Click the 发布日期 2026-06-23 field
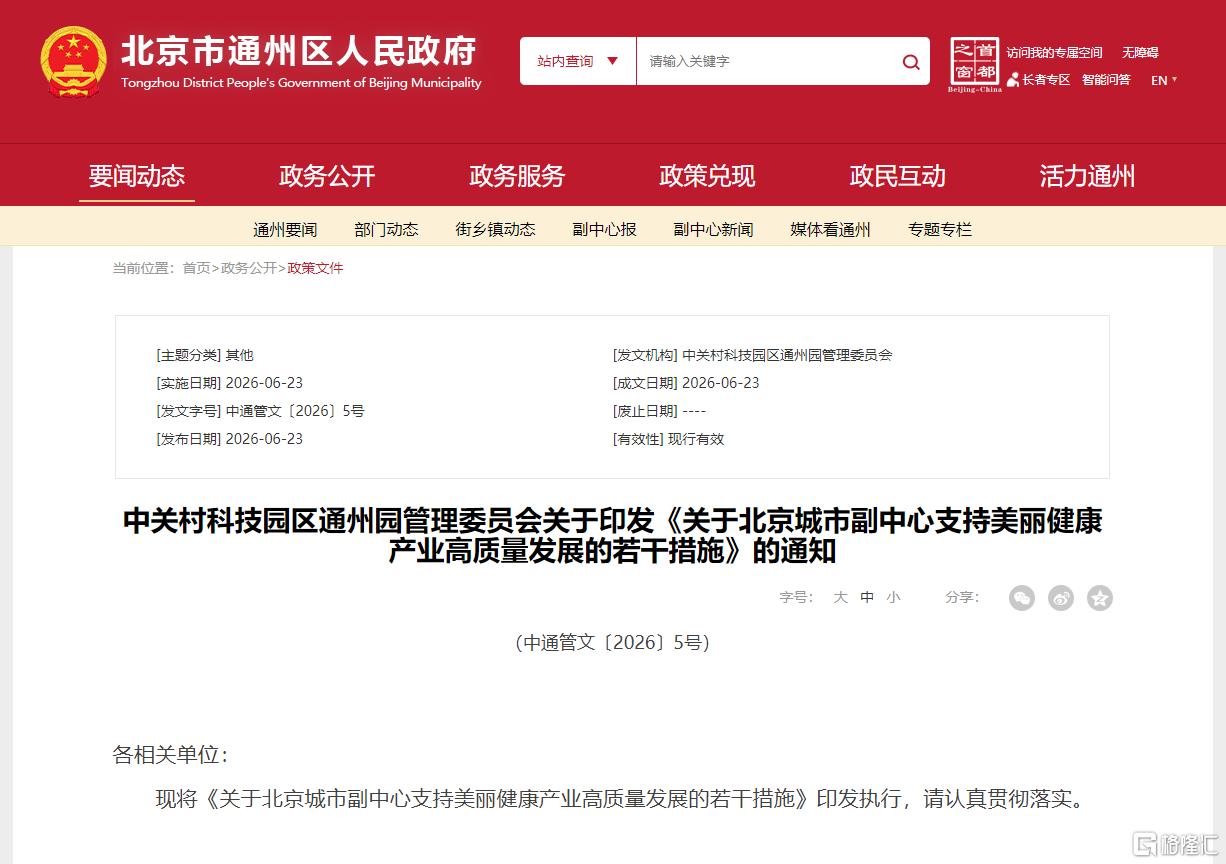This screenshot has width=1226, height=864. click(229, 439)
